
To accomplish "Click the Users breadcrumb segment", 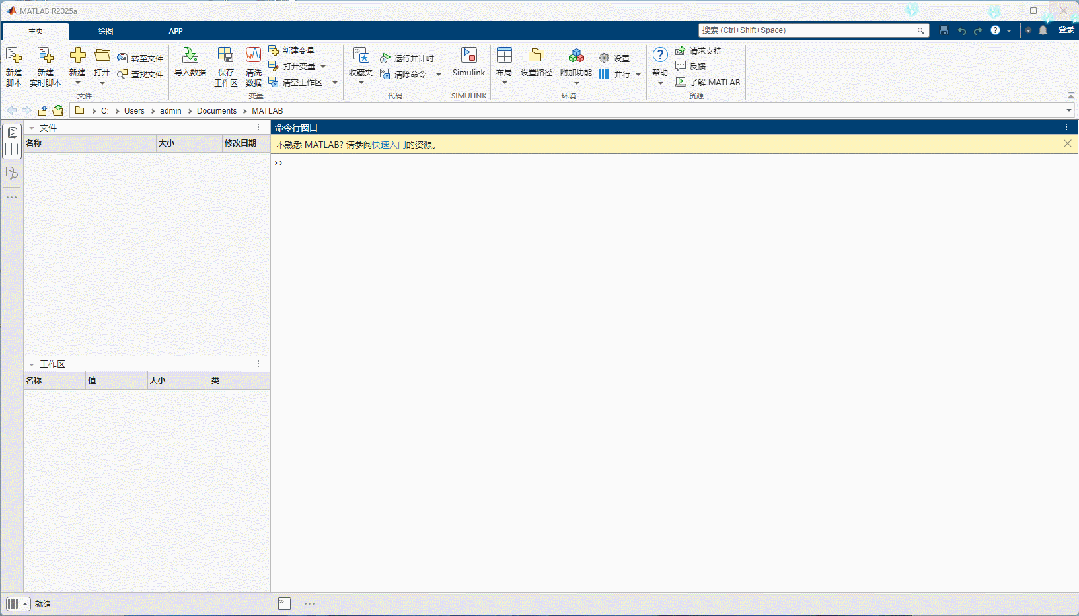I will tap(134, 111).
